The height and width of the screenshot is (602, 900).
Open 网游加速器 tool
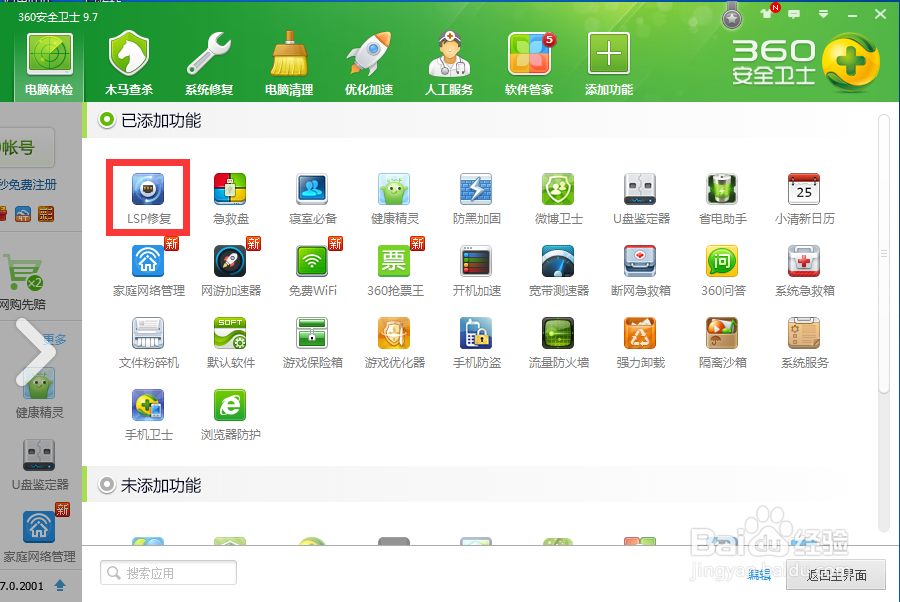(230, 271)
